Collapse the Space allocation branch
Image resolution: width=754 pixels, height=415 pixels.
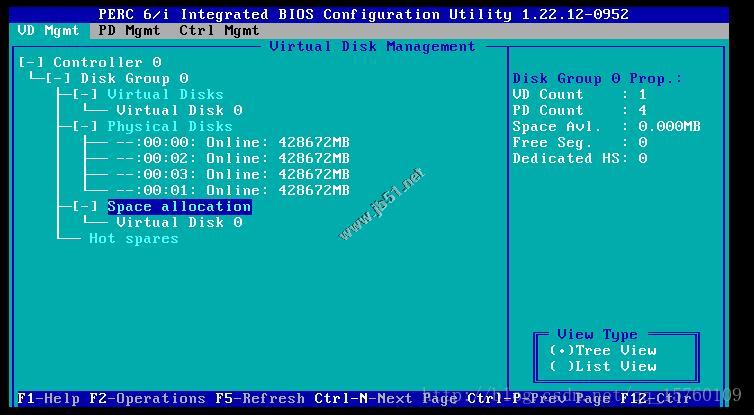click(x=85, y=206)
